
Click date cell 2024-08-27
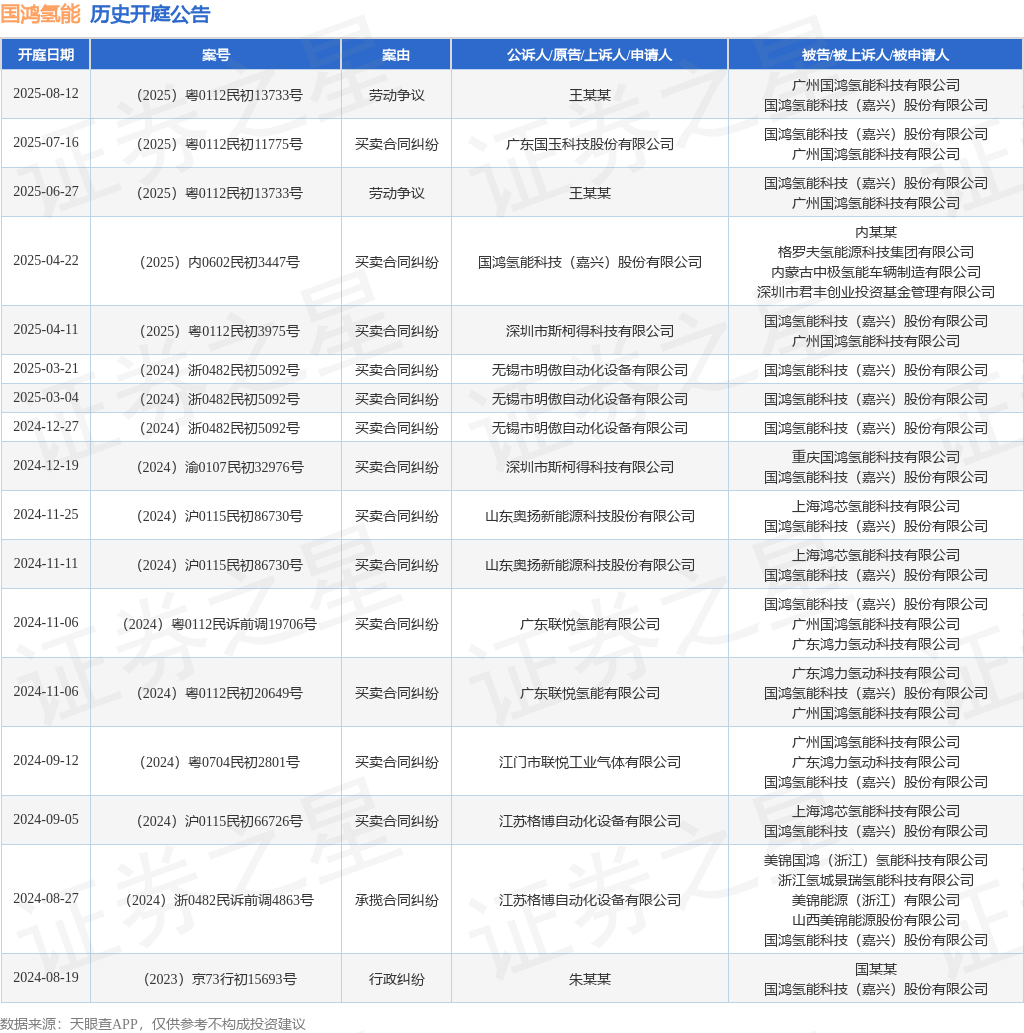pyautogui.click(x=45, y=898)
